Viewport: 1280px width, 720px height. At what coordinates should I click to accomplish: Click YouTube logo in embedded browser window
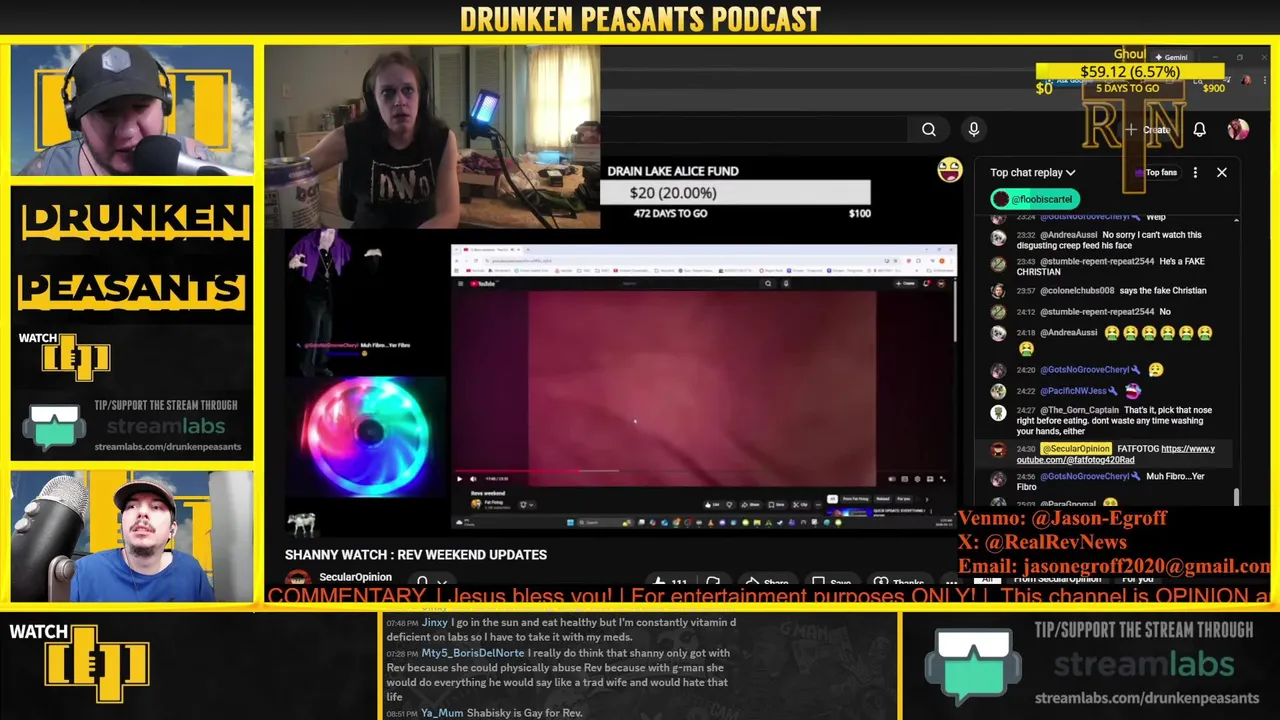coord(484,283)
